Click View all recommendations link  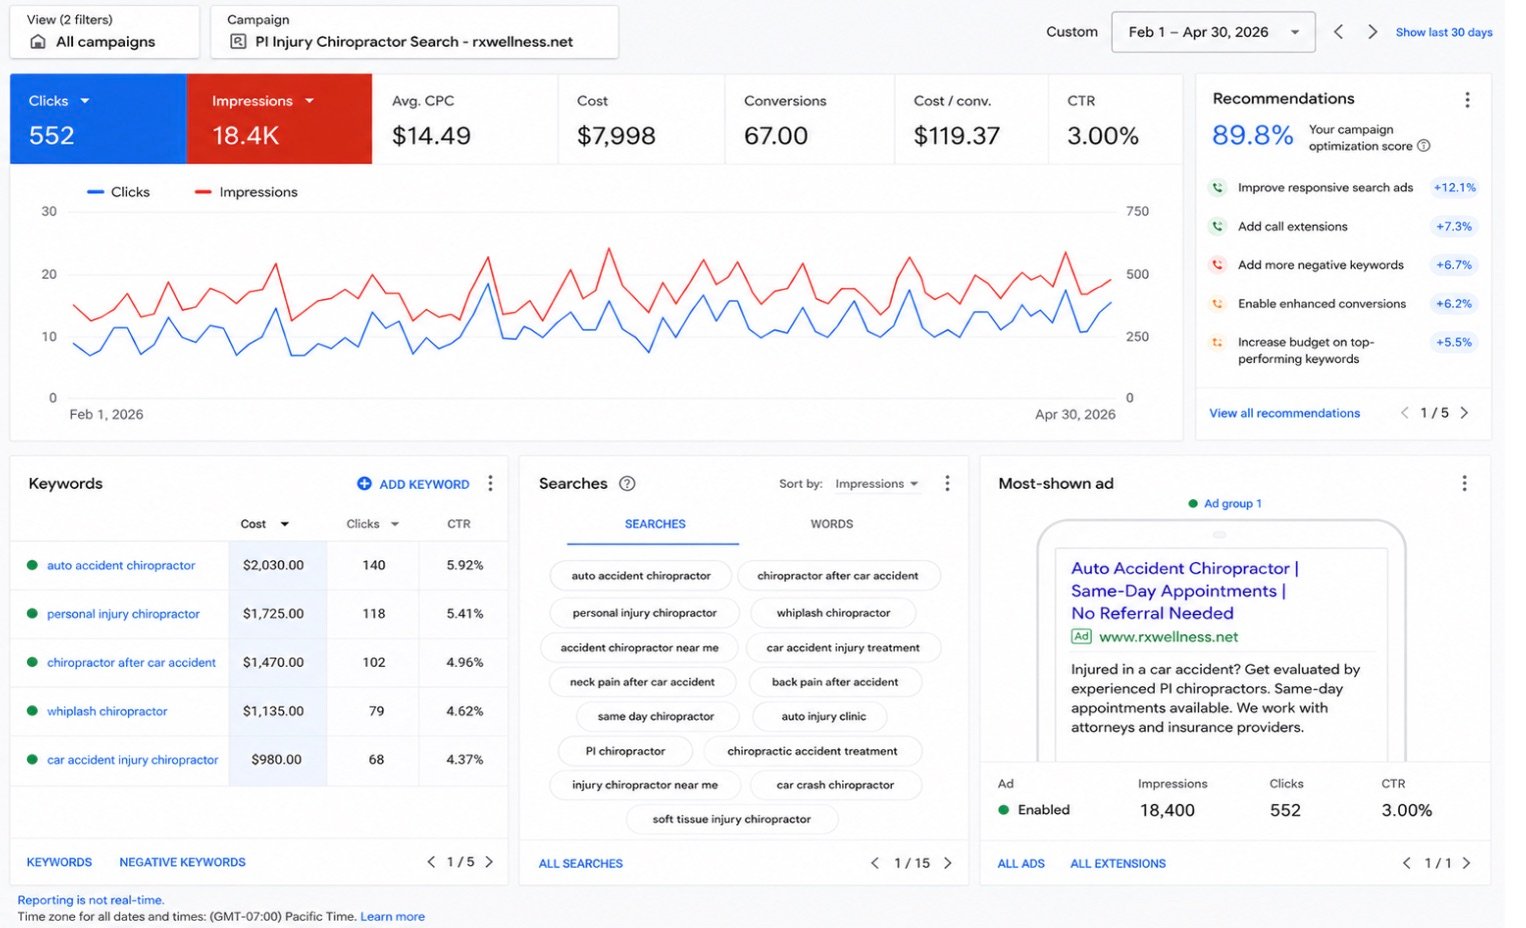tap(1284, 413)
